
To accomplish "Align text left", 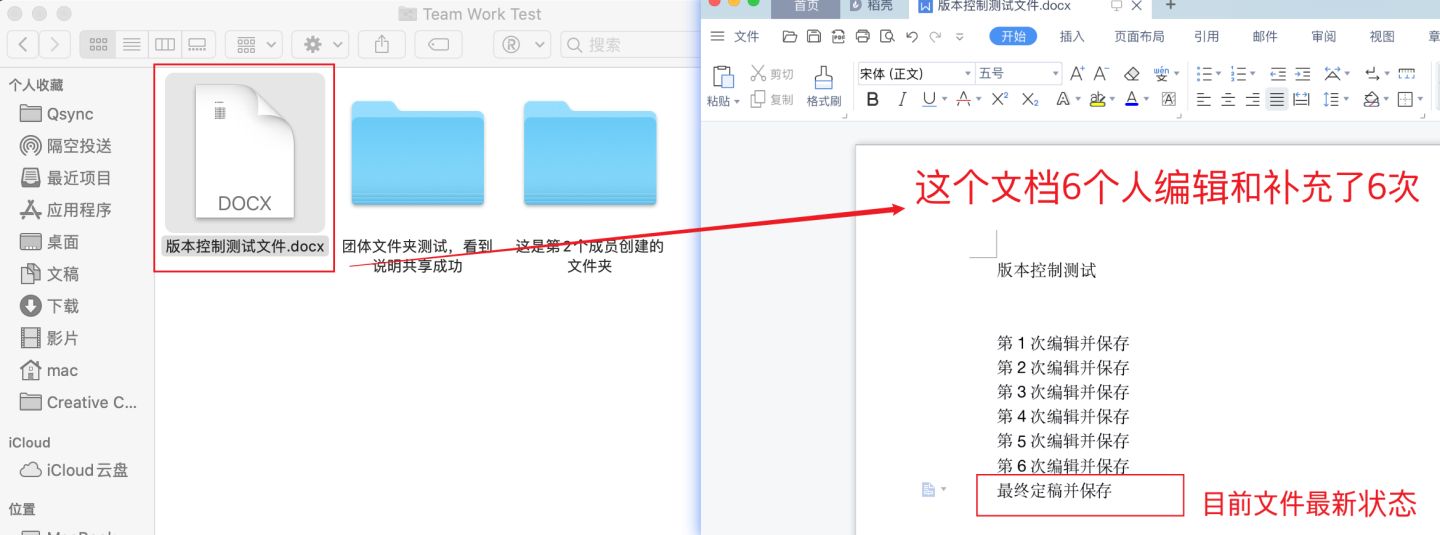I will 1204,99.
